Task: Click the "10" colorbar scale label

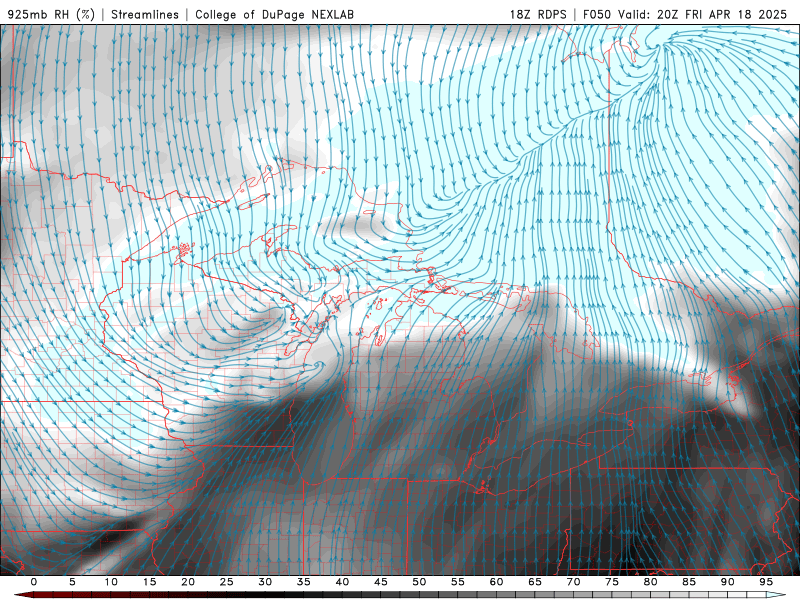Action: [x=111, y=582]
